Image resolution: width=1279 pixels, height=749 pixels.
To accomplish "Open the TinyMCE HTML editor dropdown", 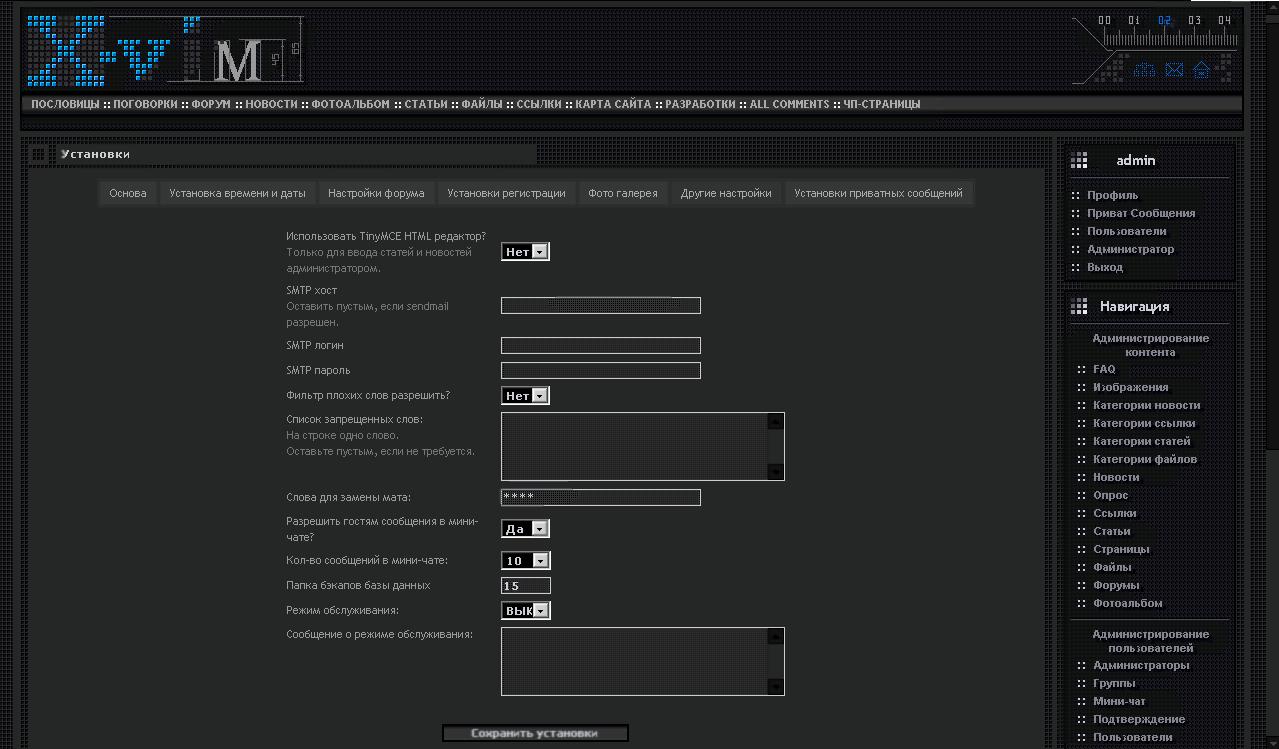I will tap(525, 252).
